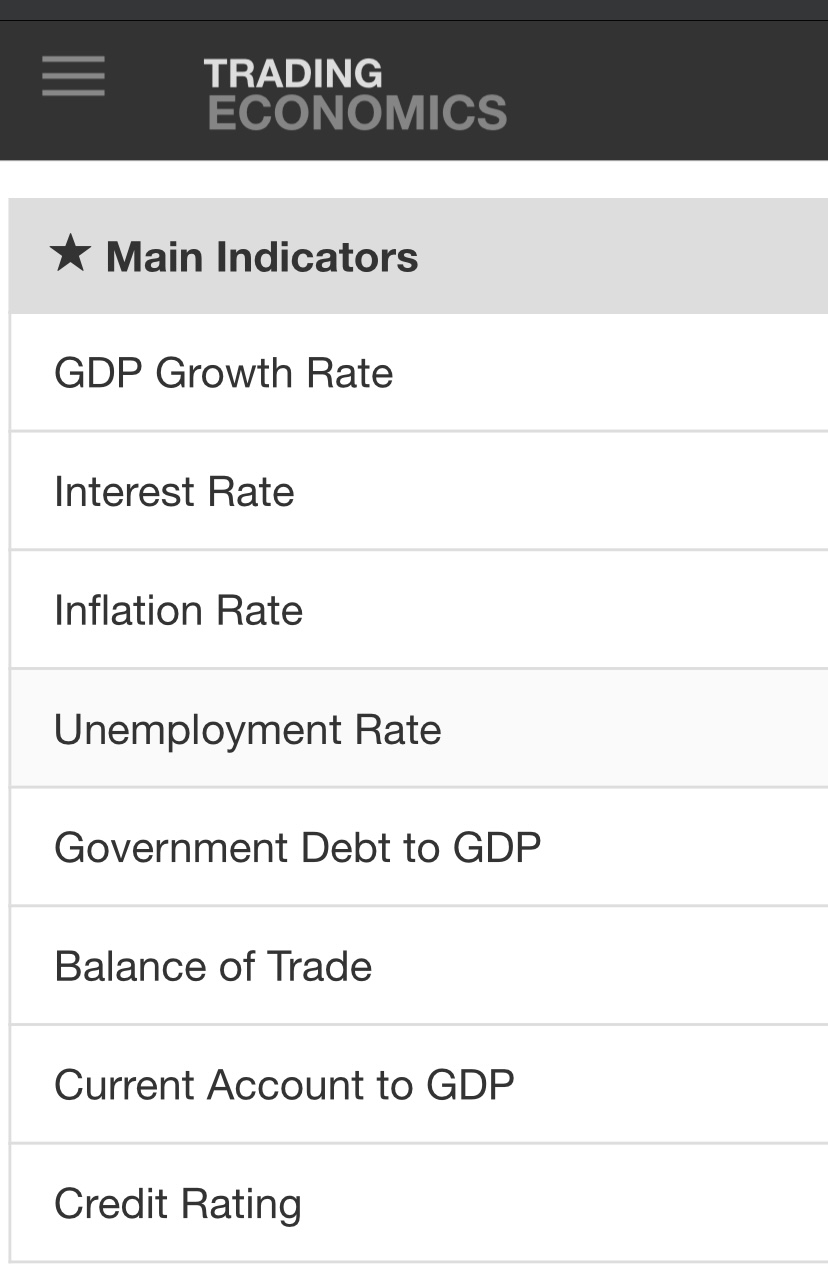Choose the Unemployment Rate indicator
Screen dimensions: 828x1286
(247, 729)
